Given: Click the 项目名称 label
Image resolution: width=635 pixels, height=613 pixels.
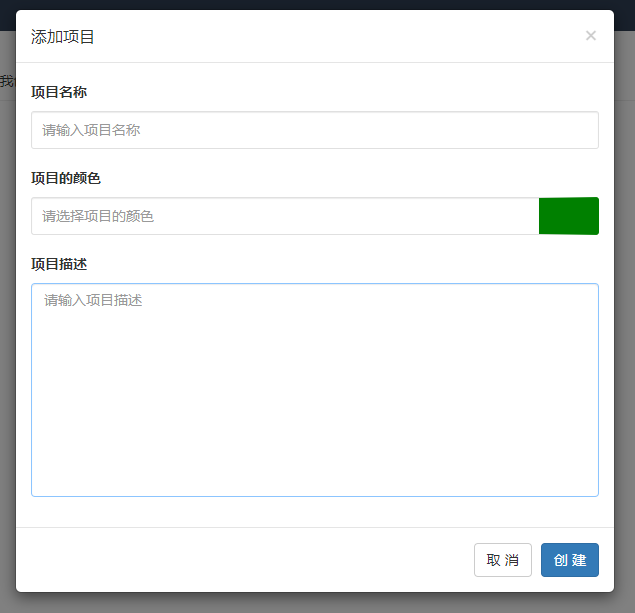Looking at the screenshot, I should pos(58,92).
